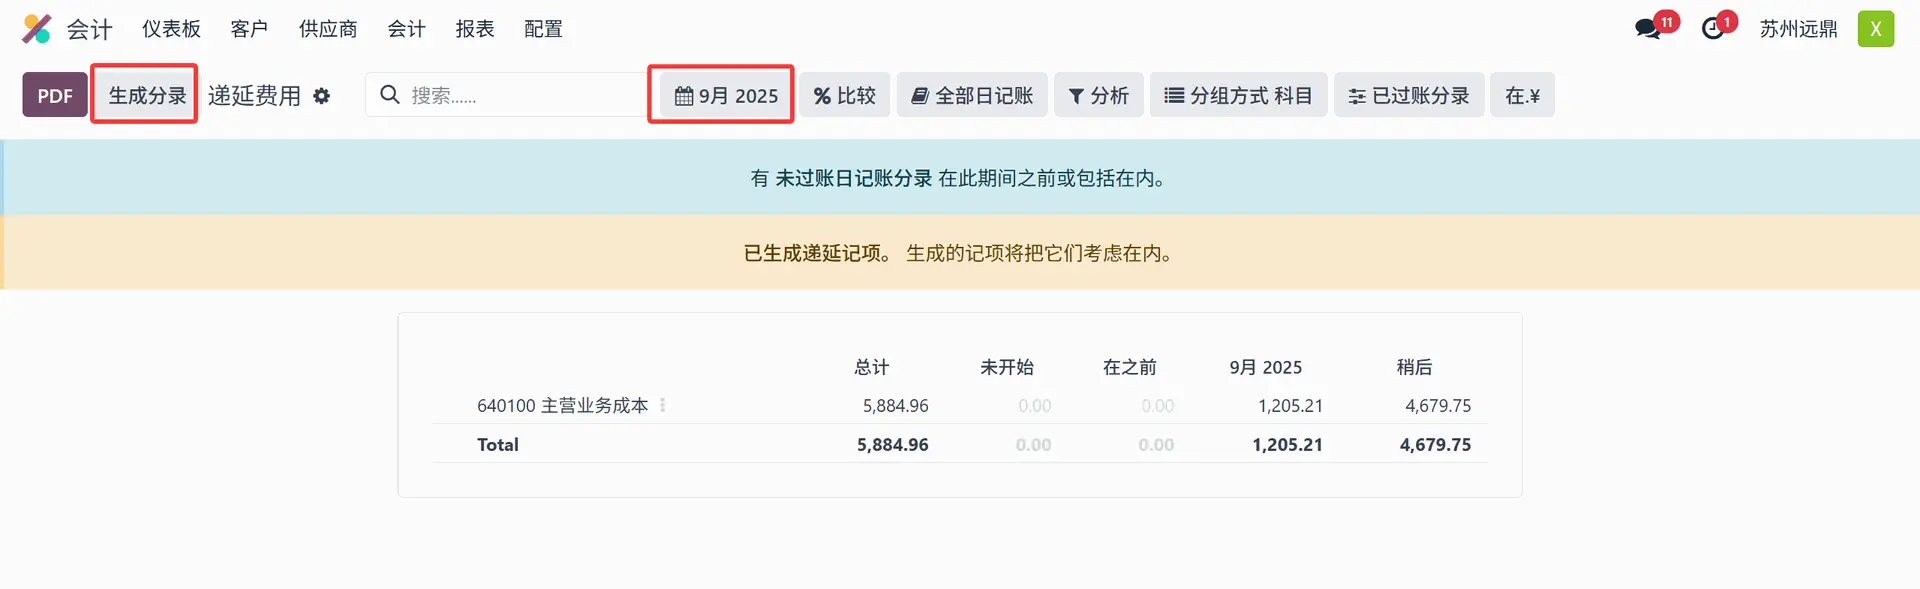The image size is (1920, 589).
Task: Open the 在.¥ currency rounding dropdown
Action: [1521, 95]
